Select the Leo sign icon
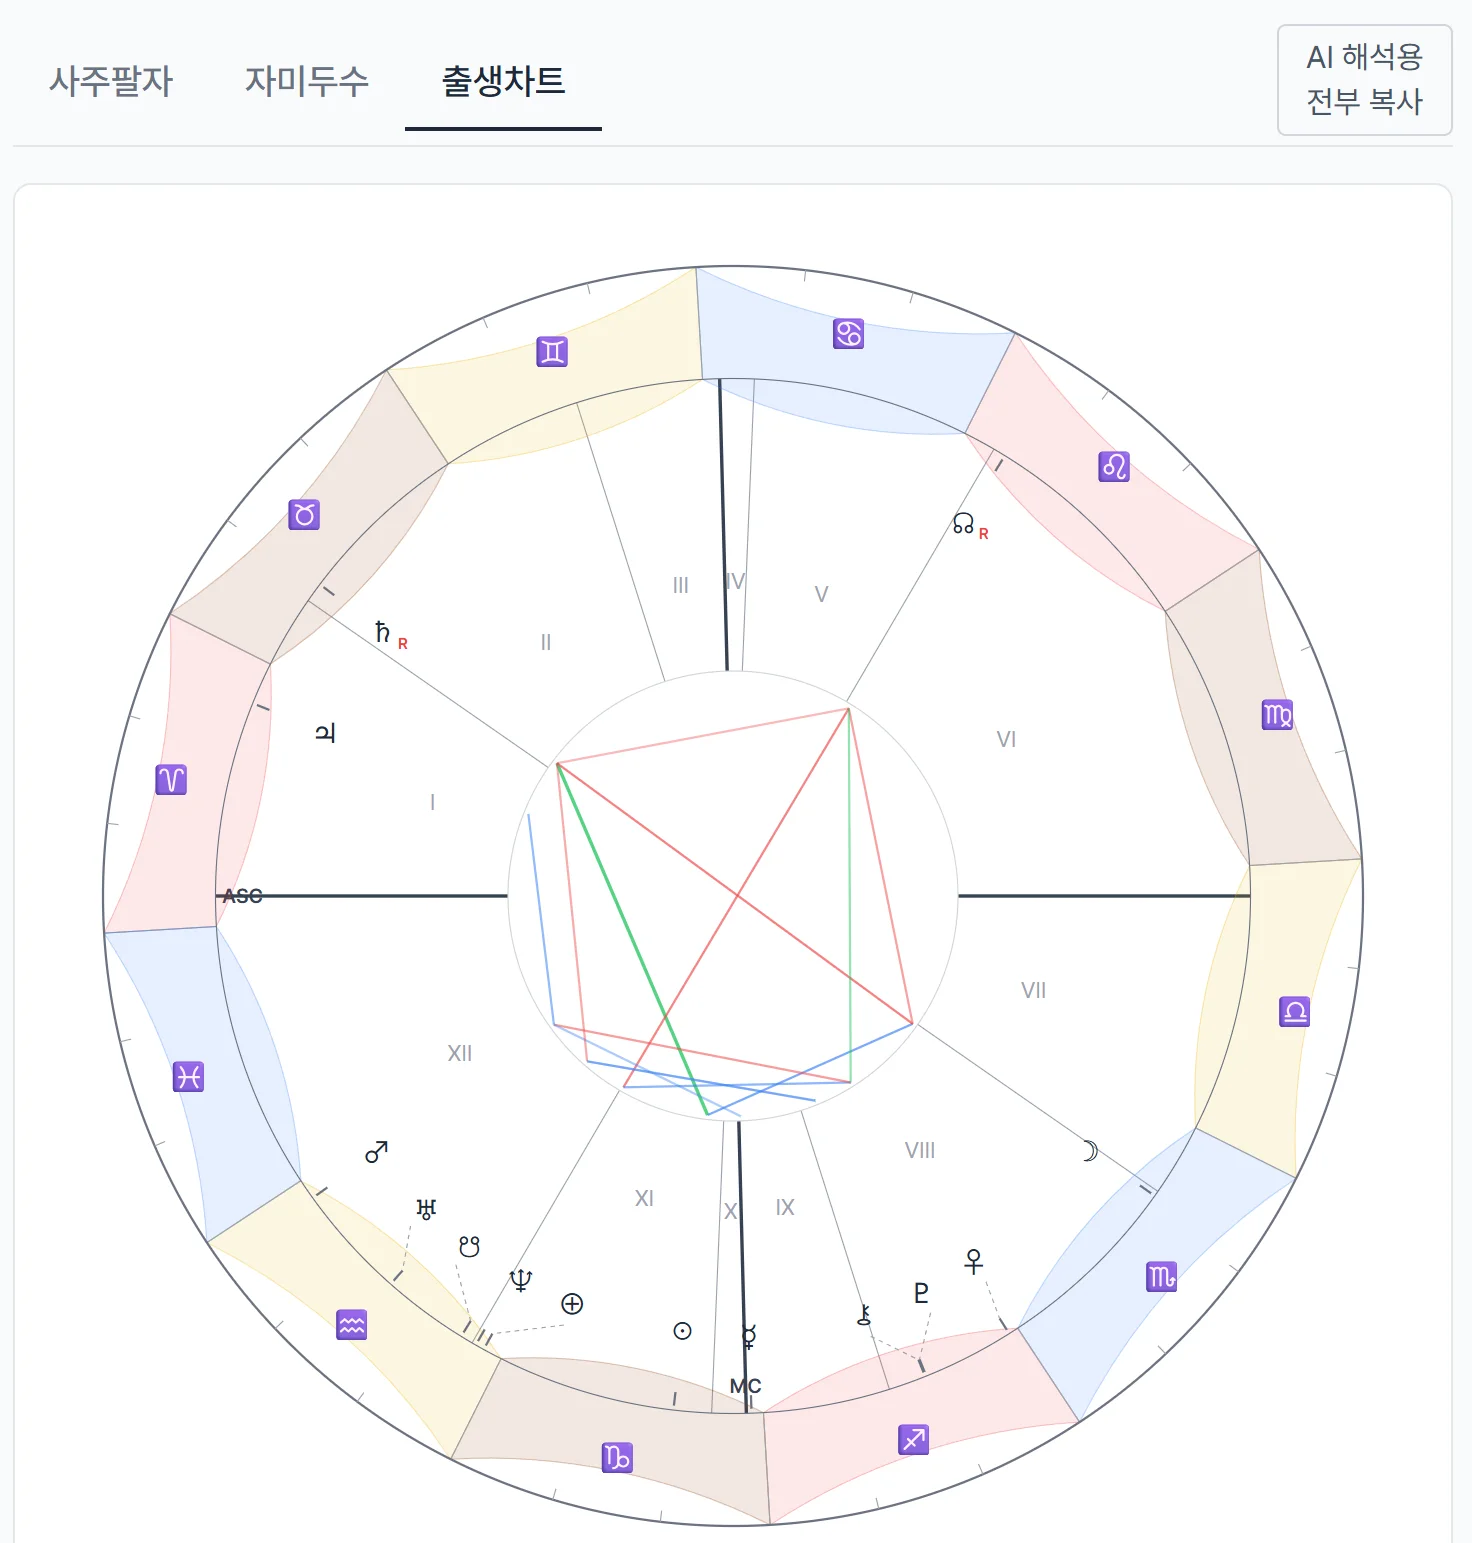 pyautogui.click(x=1113, y=465)
